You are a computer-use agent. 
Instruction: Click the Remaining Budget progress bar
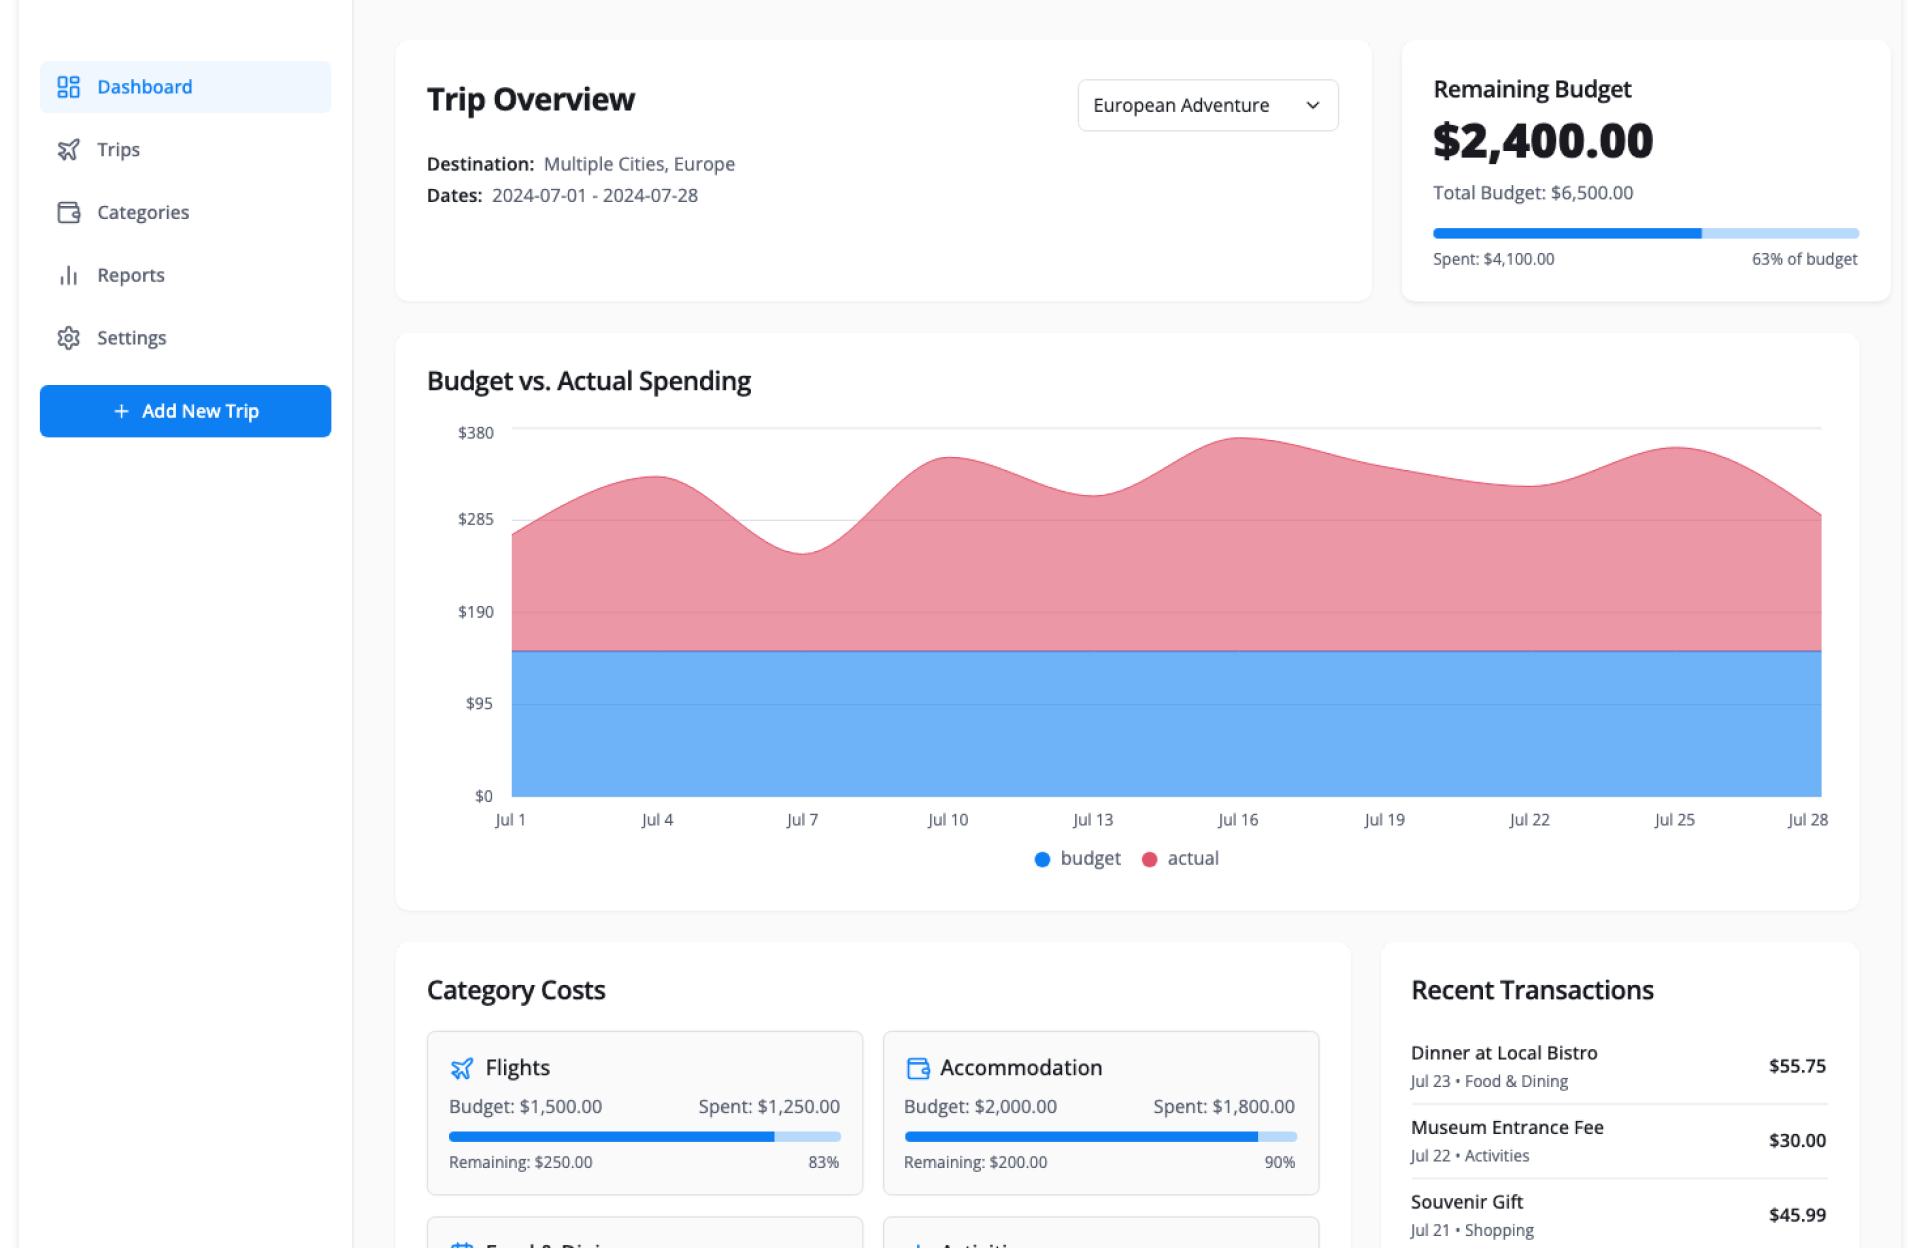coord(1645,233)
